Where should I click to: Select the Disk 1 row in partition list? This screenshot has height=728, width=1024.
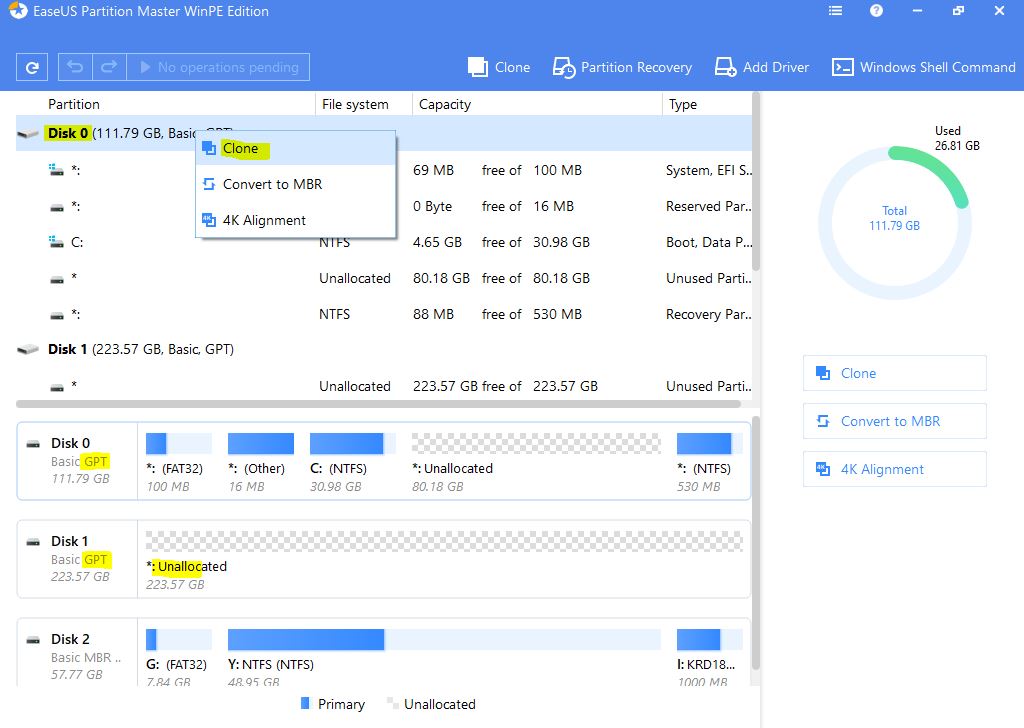coord(140,350)
